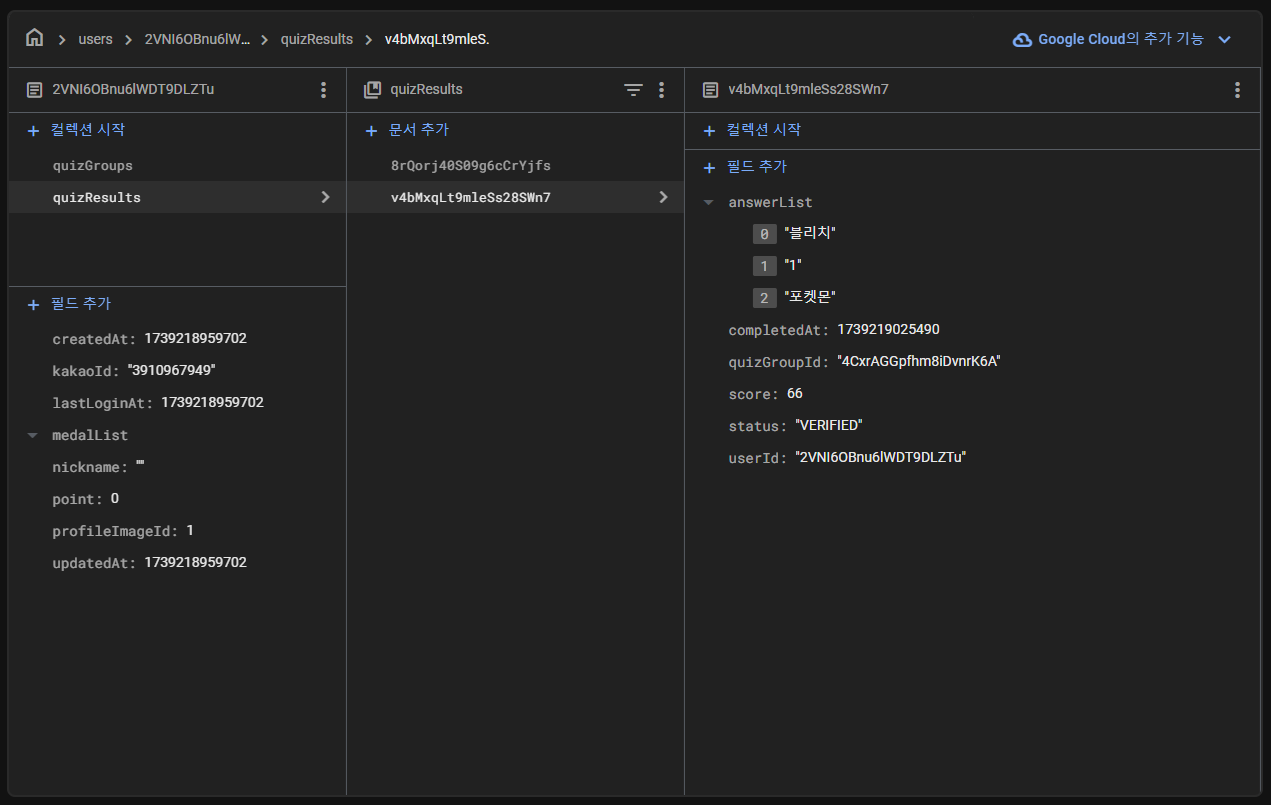Click the profileImageId field value 1

tap(190, 530)
